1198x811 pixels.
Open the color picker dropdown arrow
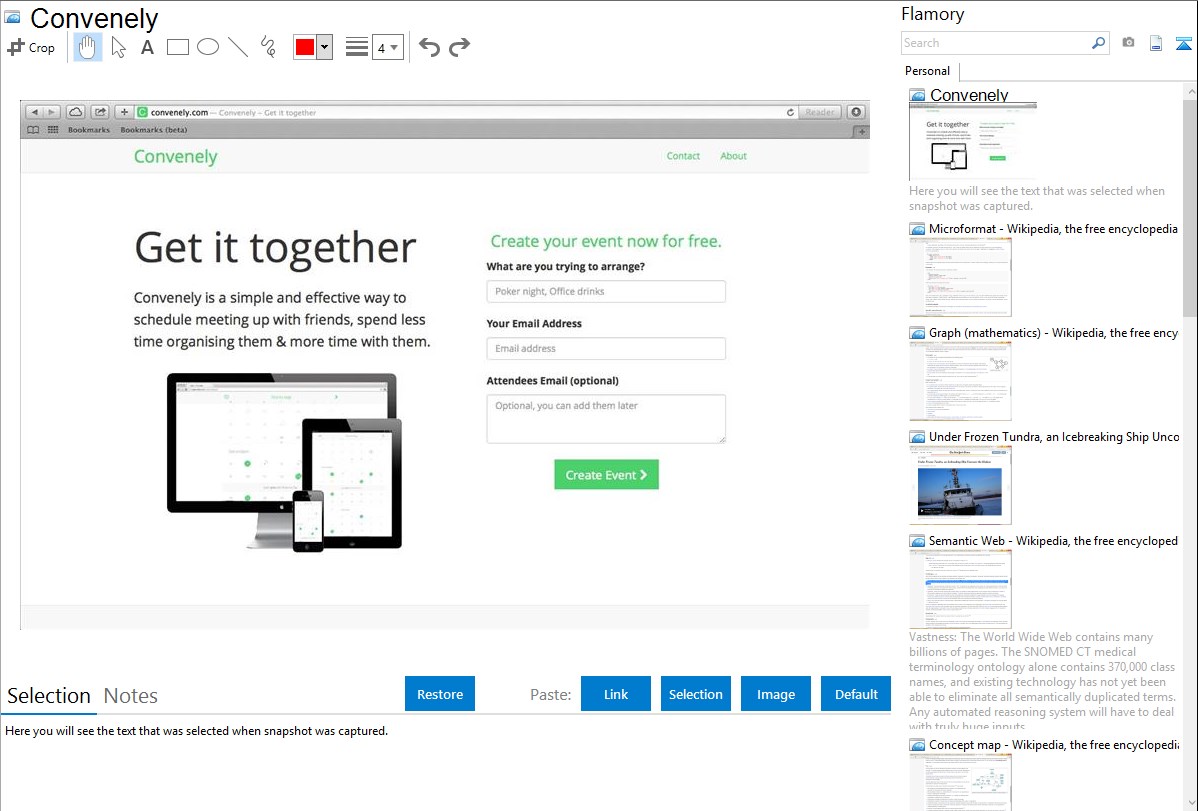point(325,47)
